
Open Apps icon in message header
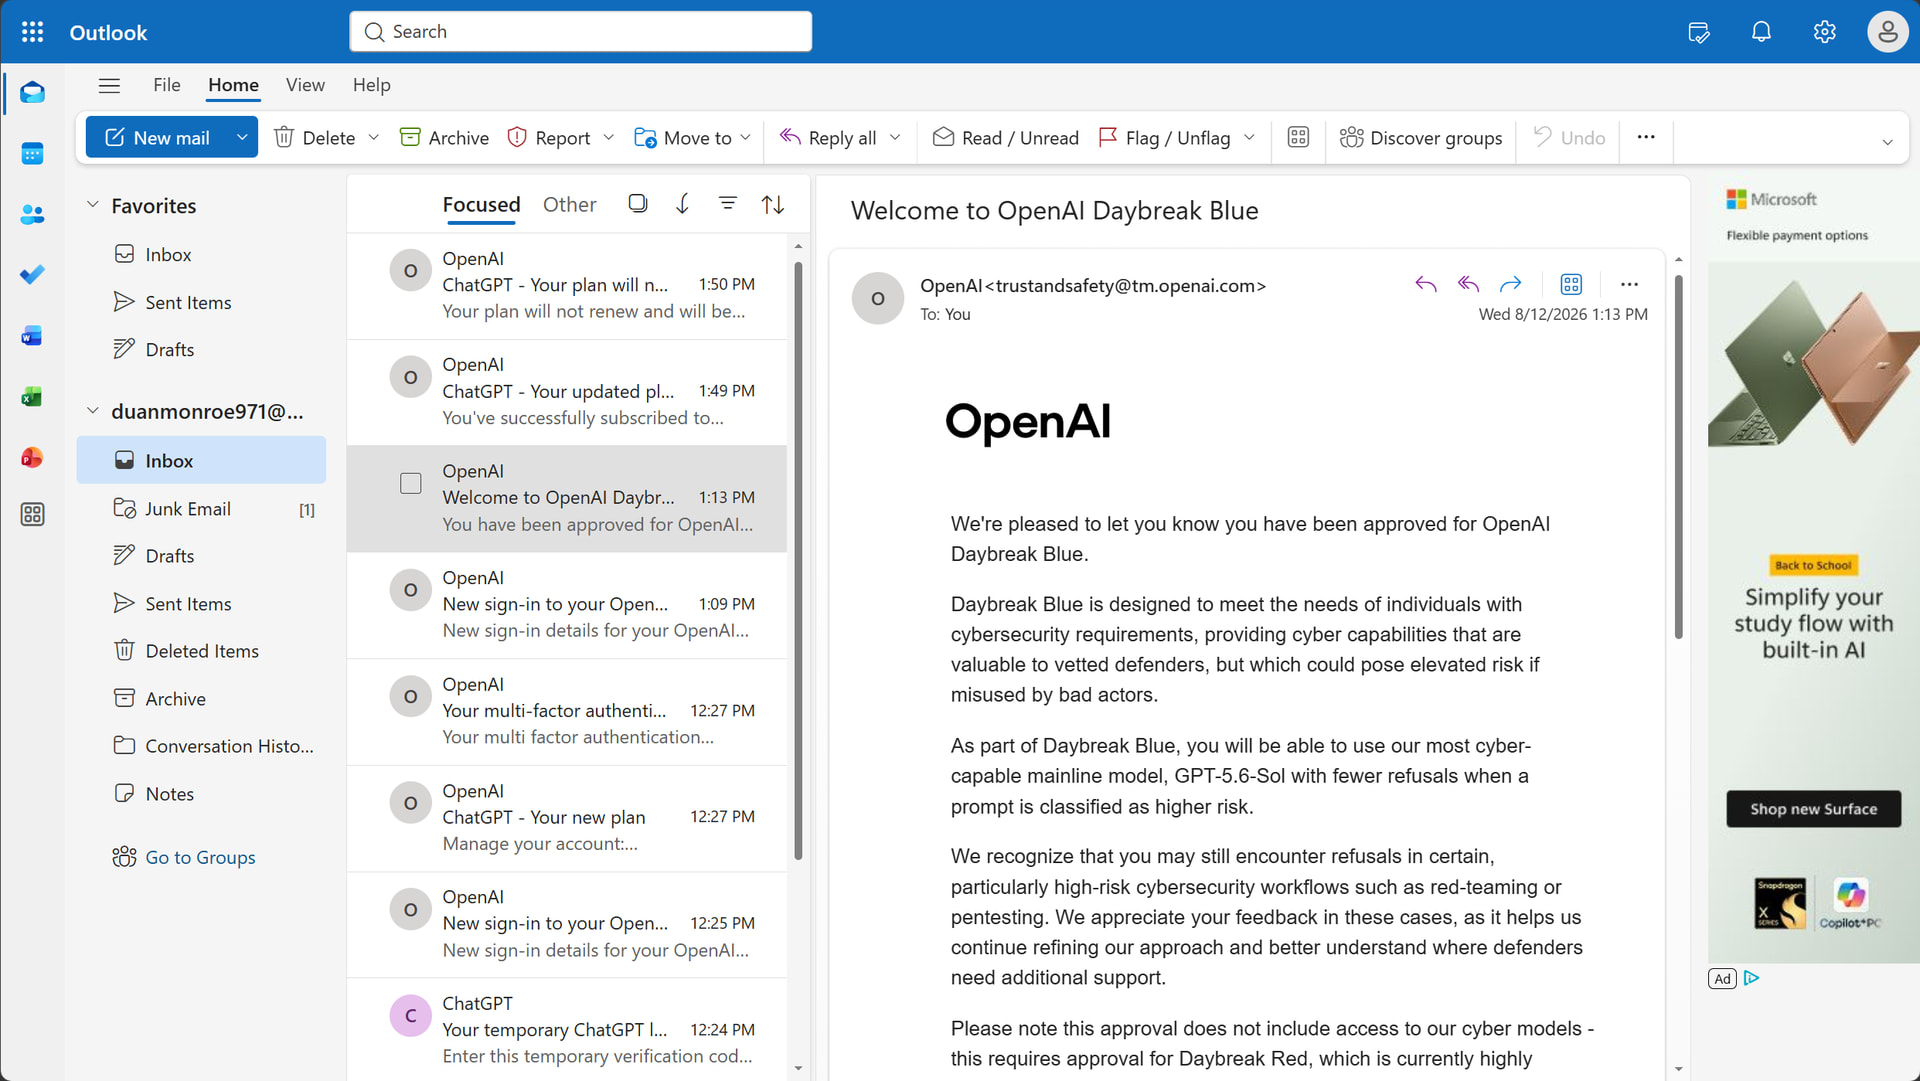[x=1571, y=285]
